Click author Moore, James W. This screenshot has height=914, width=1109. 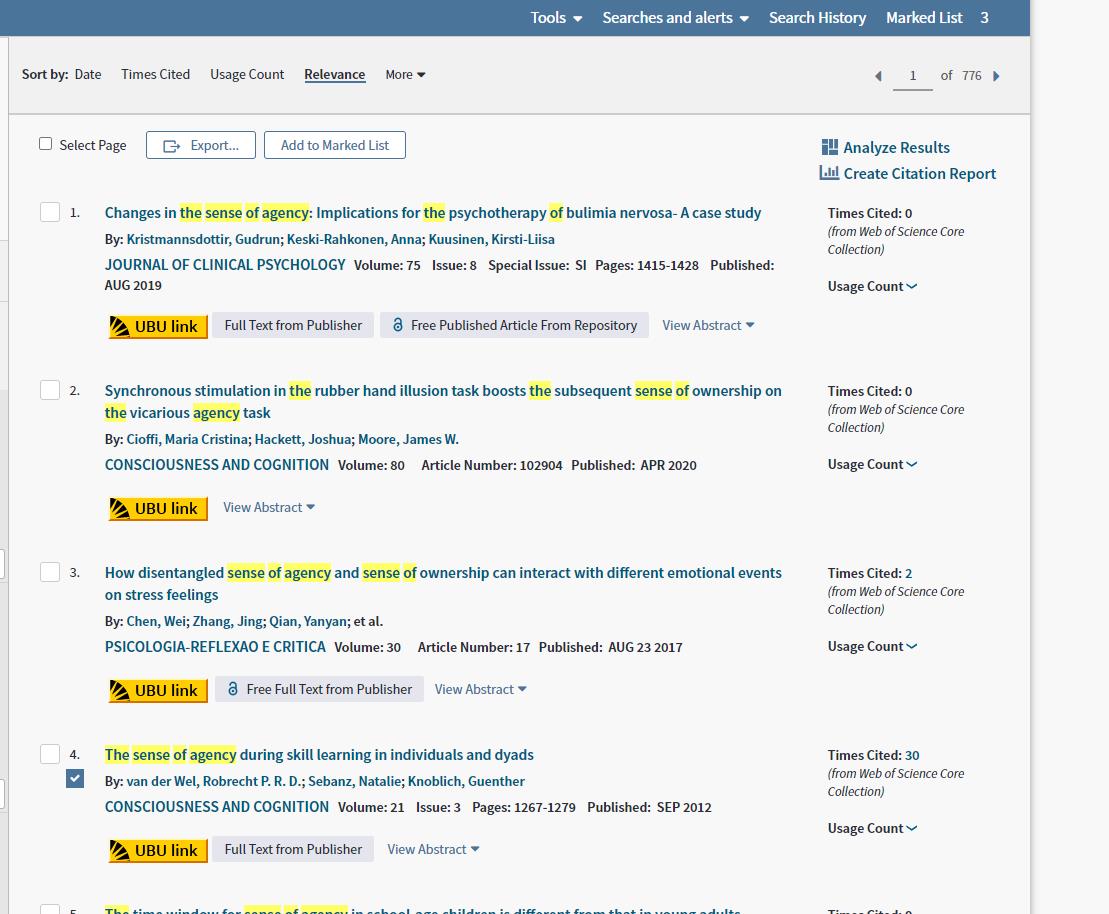click(x=408, y=439)
